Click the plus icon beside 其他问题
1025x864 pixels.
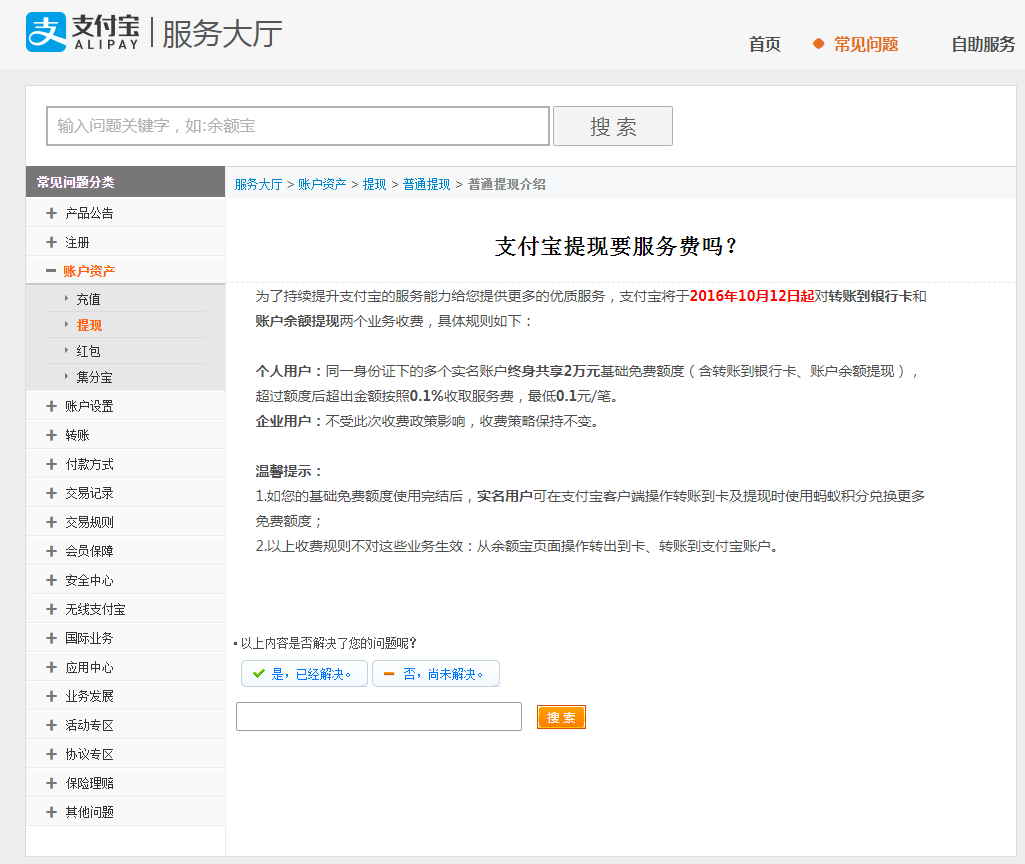pyautogui.click(x=51, y=812)
